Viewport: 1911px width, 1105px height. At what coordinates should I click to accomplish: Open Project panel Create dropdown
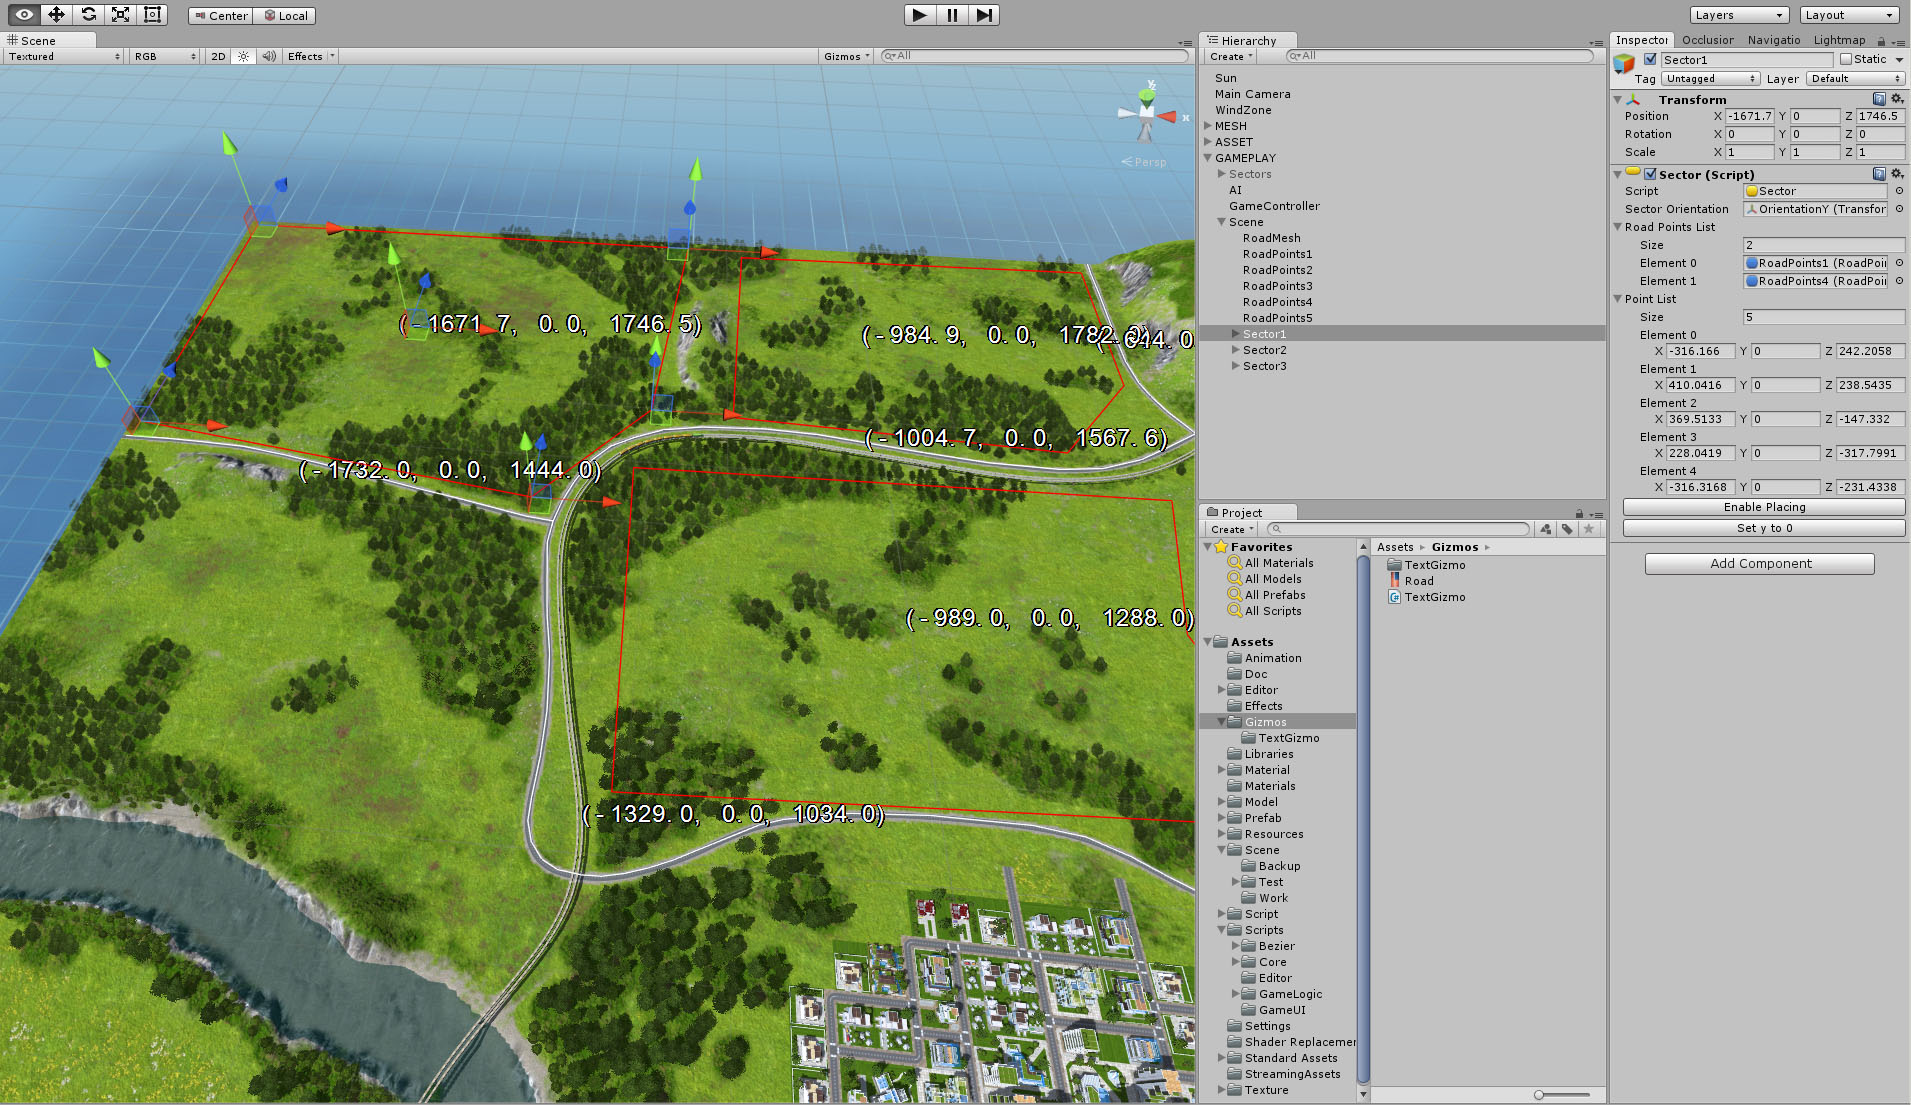(x=1230, y=529)
